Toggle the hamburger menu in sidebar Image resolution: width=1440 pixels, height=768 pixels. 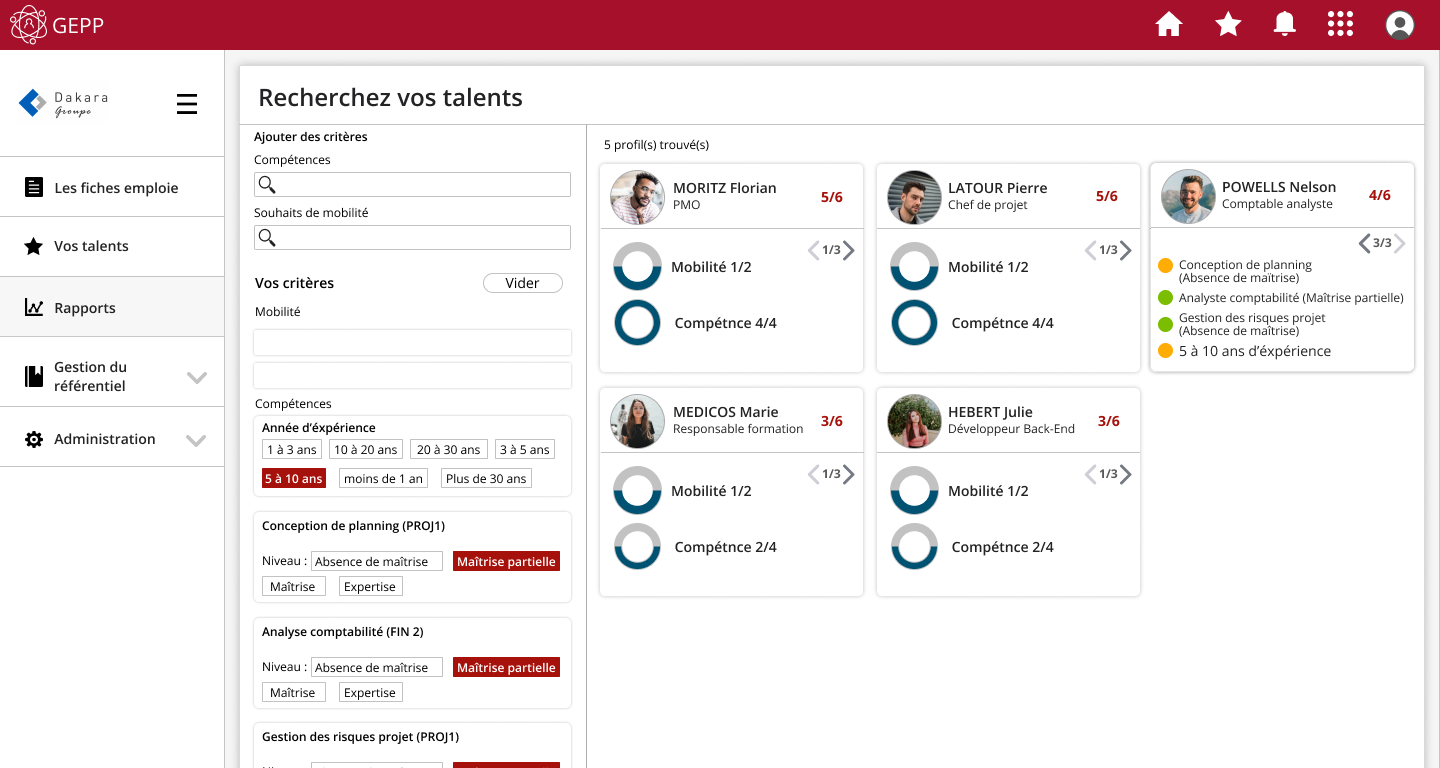[187, 104]
